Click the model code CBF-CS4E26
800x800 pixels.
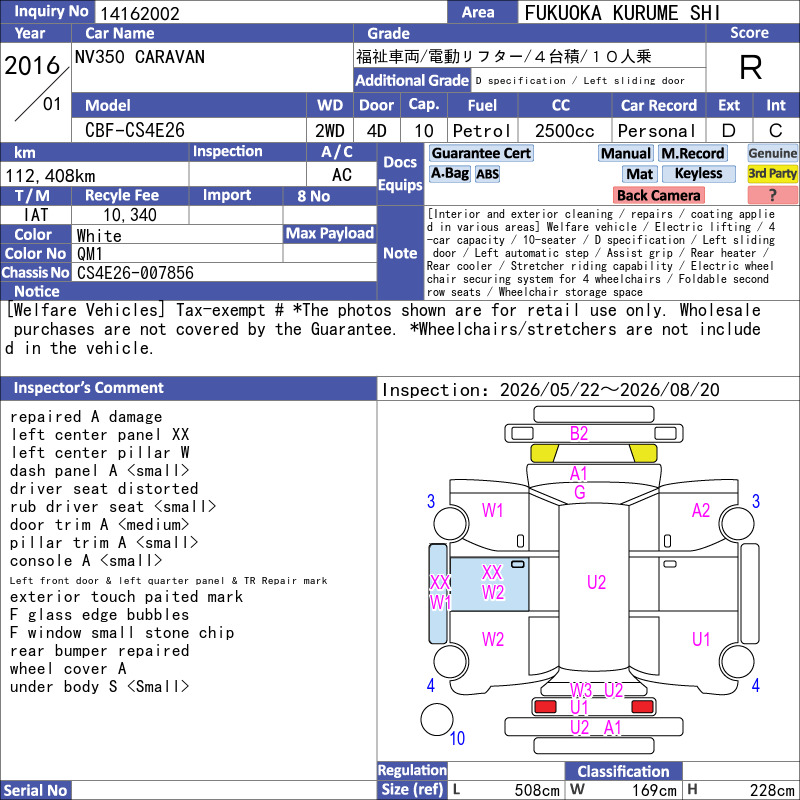[135, 130]
